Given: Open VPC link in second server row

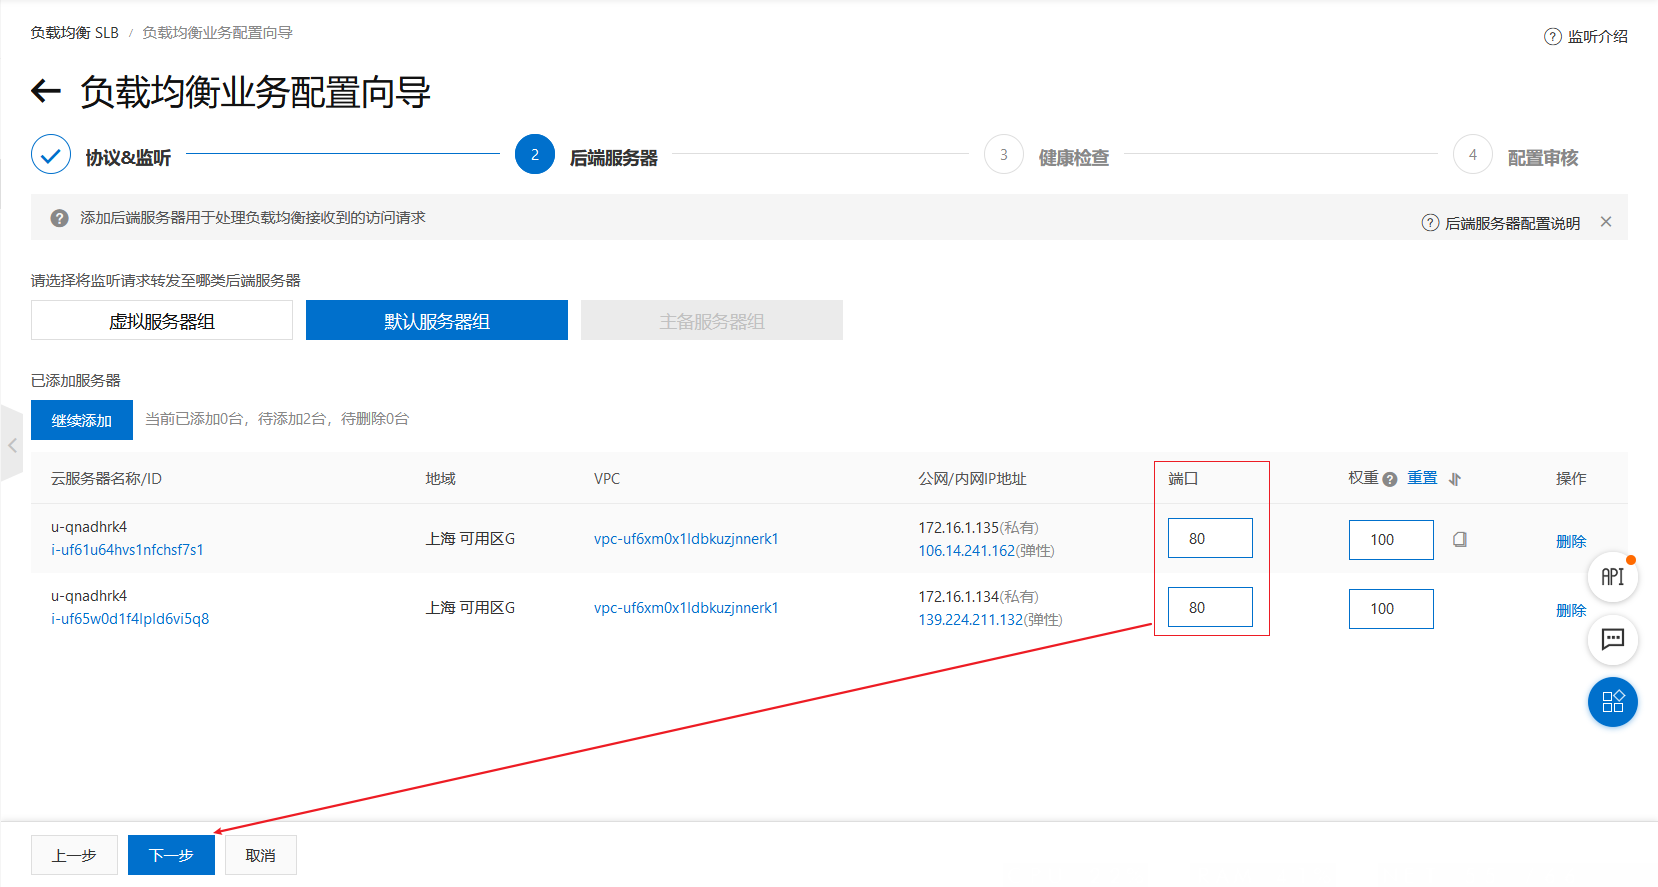Looking at the screenshot, I should pyautogui.click(x=686, y=608).
